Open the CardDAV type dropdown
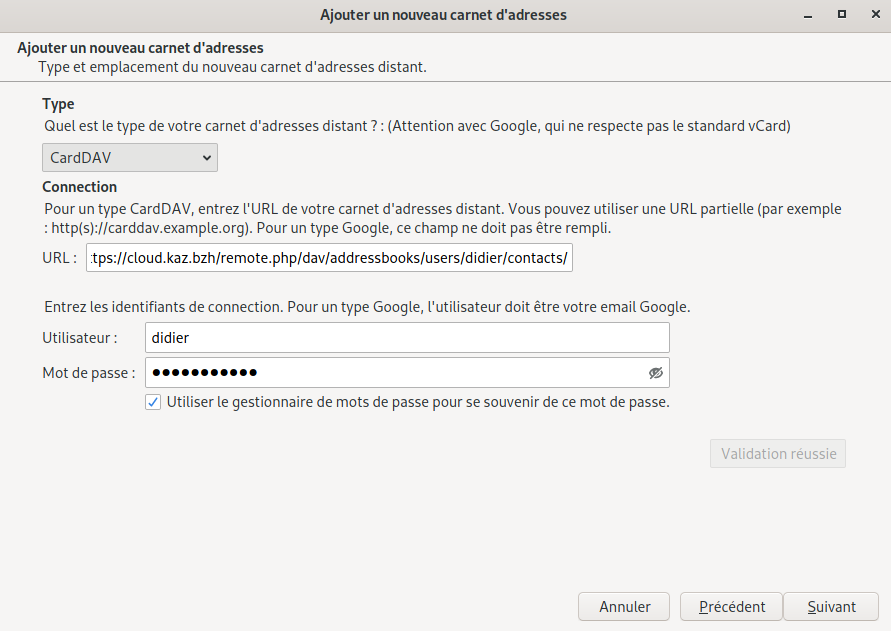This screenshot has height=631, width=891. 130,158
